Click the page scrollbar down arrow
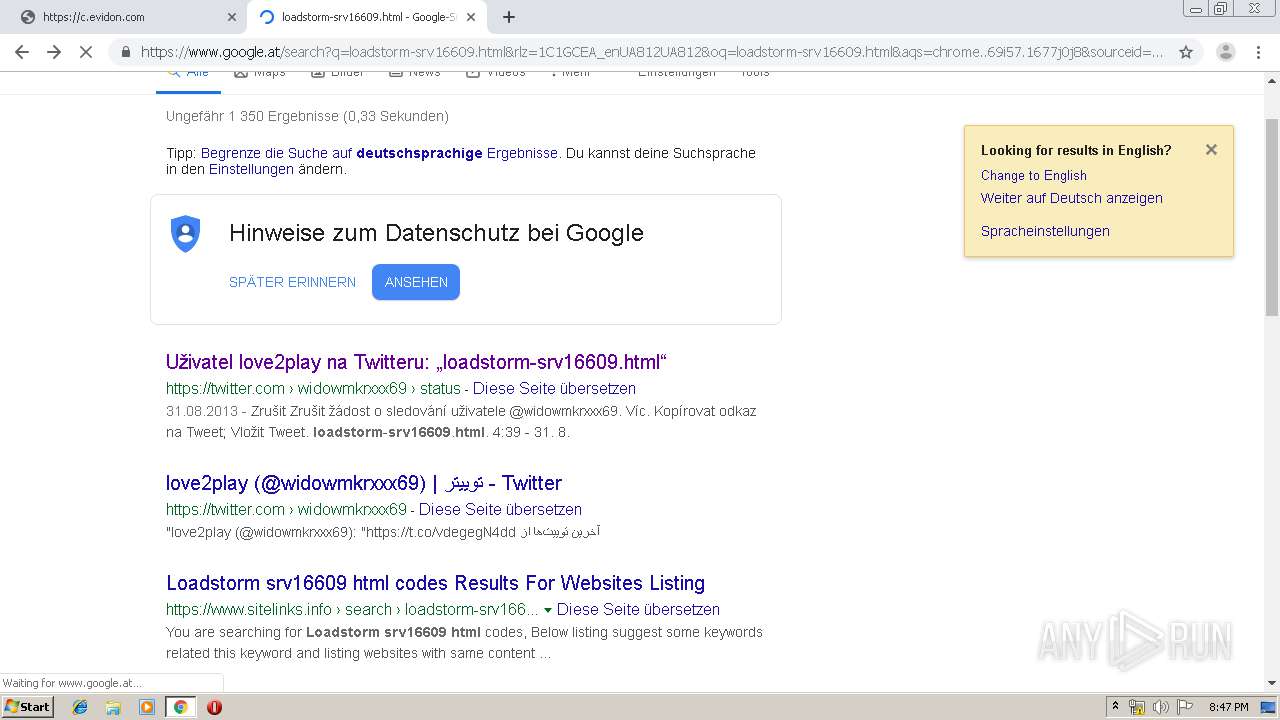Image resolution: width=1280 pixels, height=720 pixels. click(1272, 684)
